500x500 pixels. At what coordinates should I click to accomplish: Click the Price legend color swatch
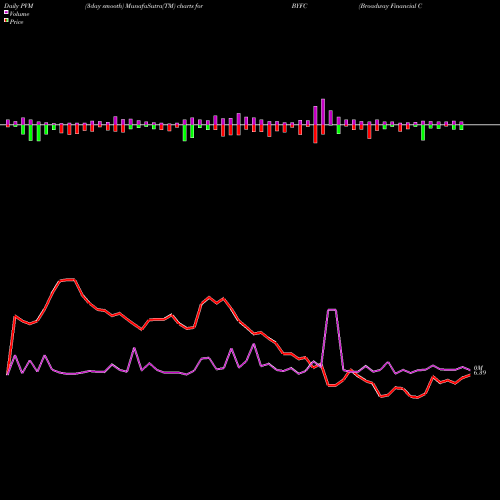[x=6, y=21]
